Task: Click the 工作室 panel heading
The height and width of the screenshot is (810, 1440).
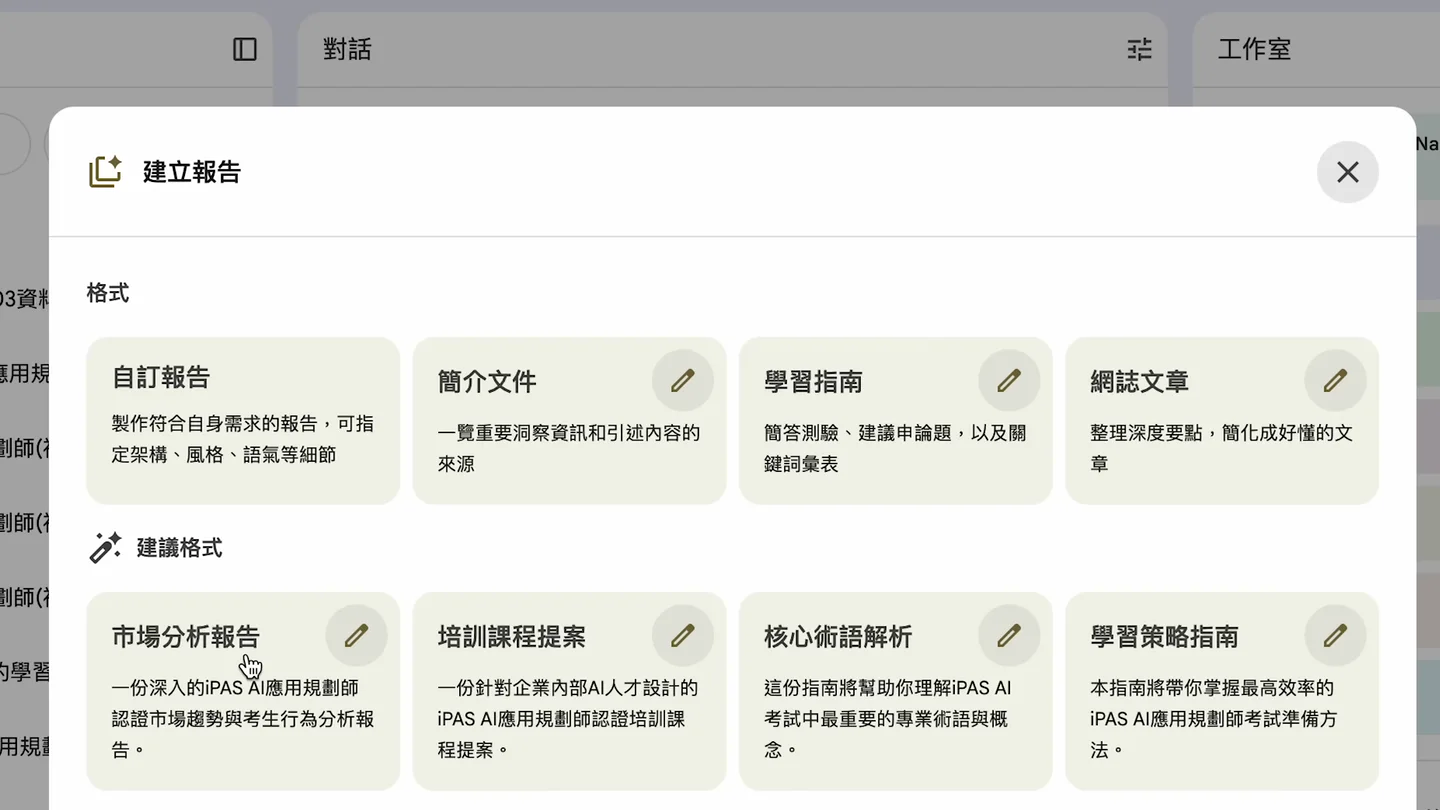Action: tap(1254, 49)
